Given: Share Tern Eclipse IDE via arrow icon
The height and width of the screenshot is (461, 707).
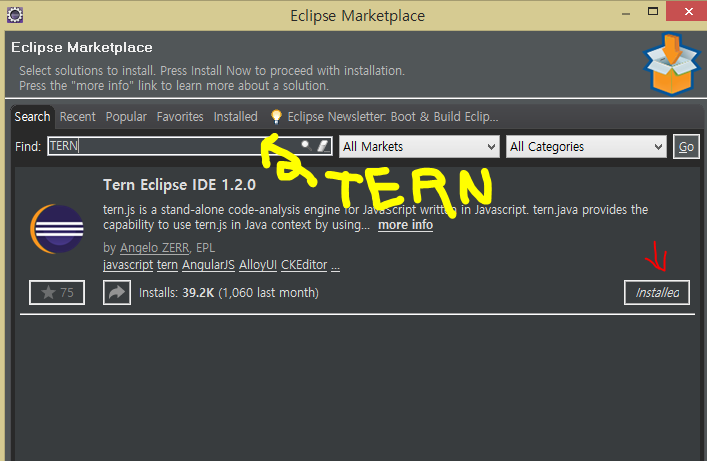Looking at the screenshot, I should (x=117, y=293).
